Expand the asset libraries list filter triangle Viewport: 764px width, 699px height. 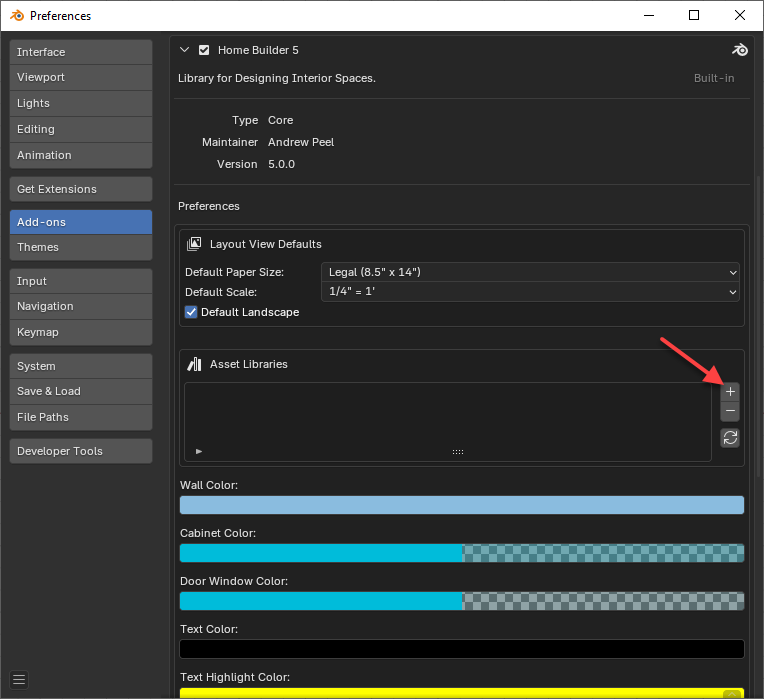click(199, 452)
